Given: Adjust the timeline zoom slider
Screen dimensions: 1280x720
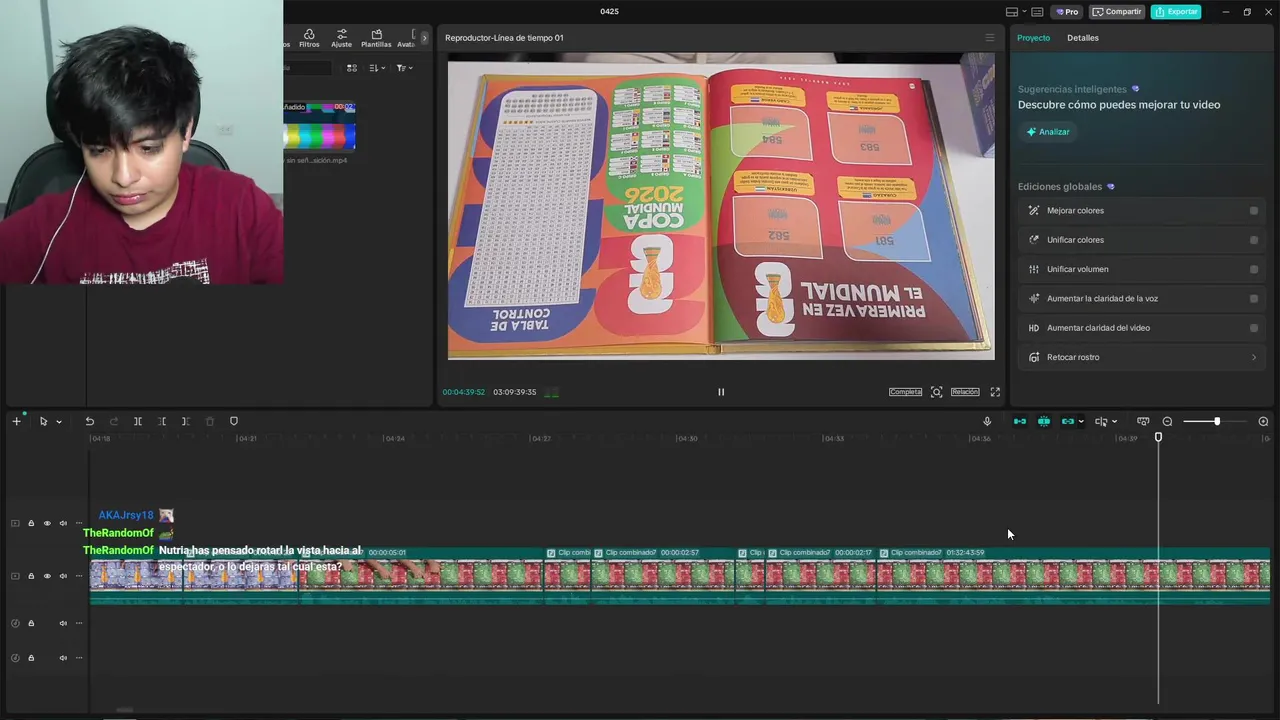Looking at the screenshot, I should tap(1216, 421).
